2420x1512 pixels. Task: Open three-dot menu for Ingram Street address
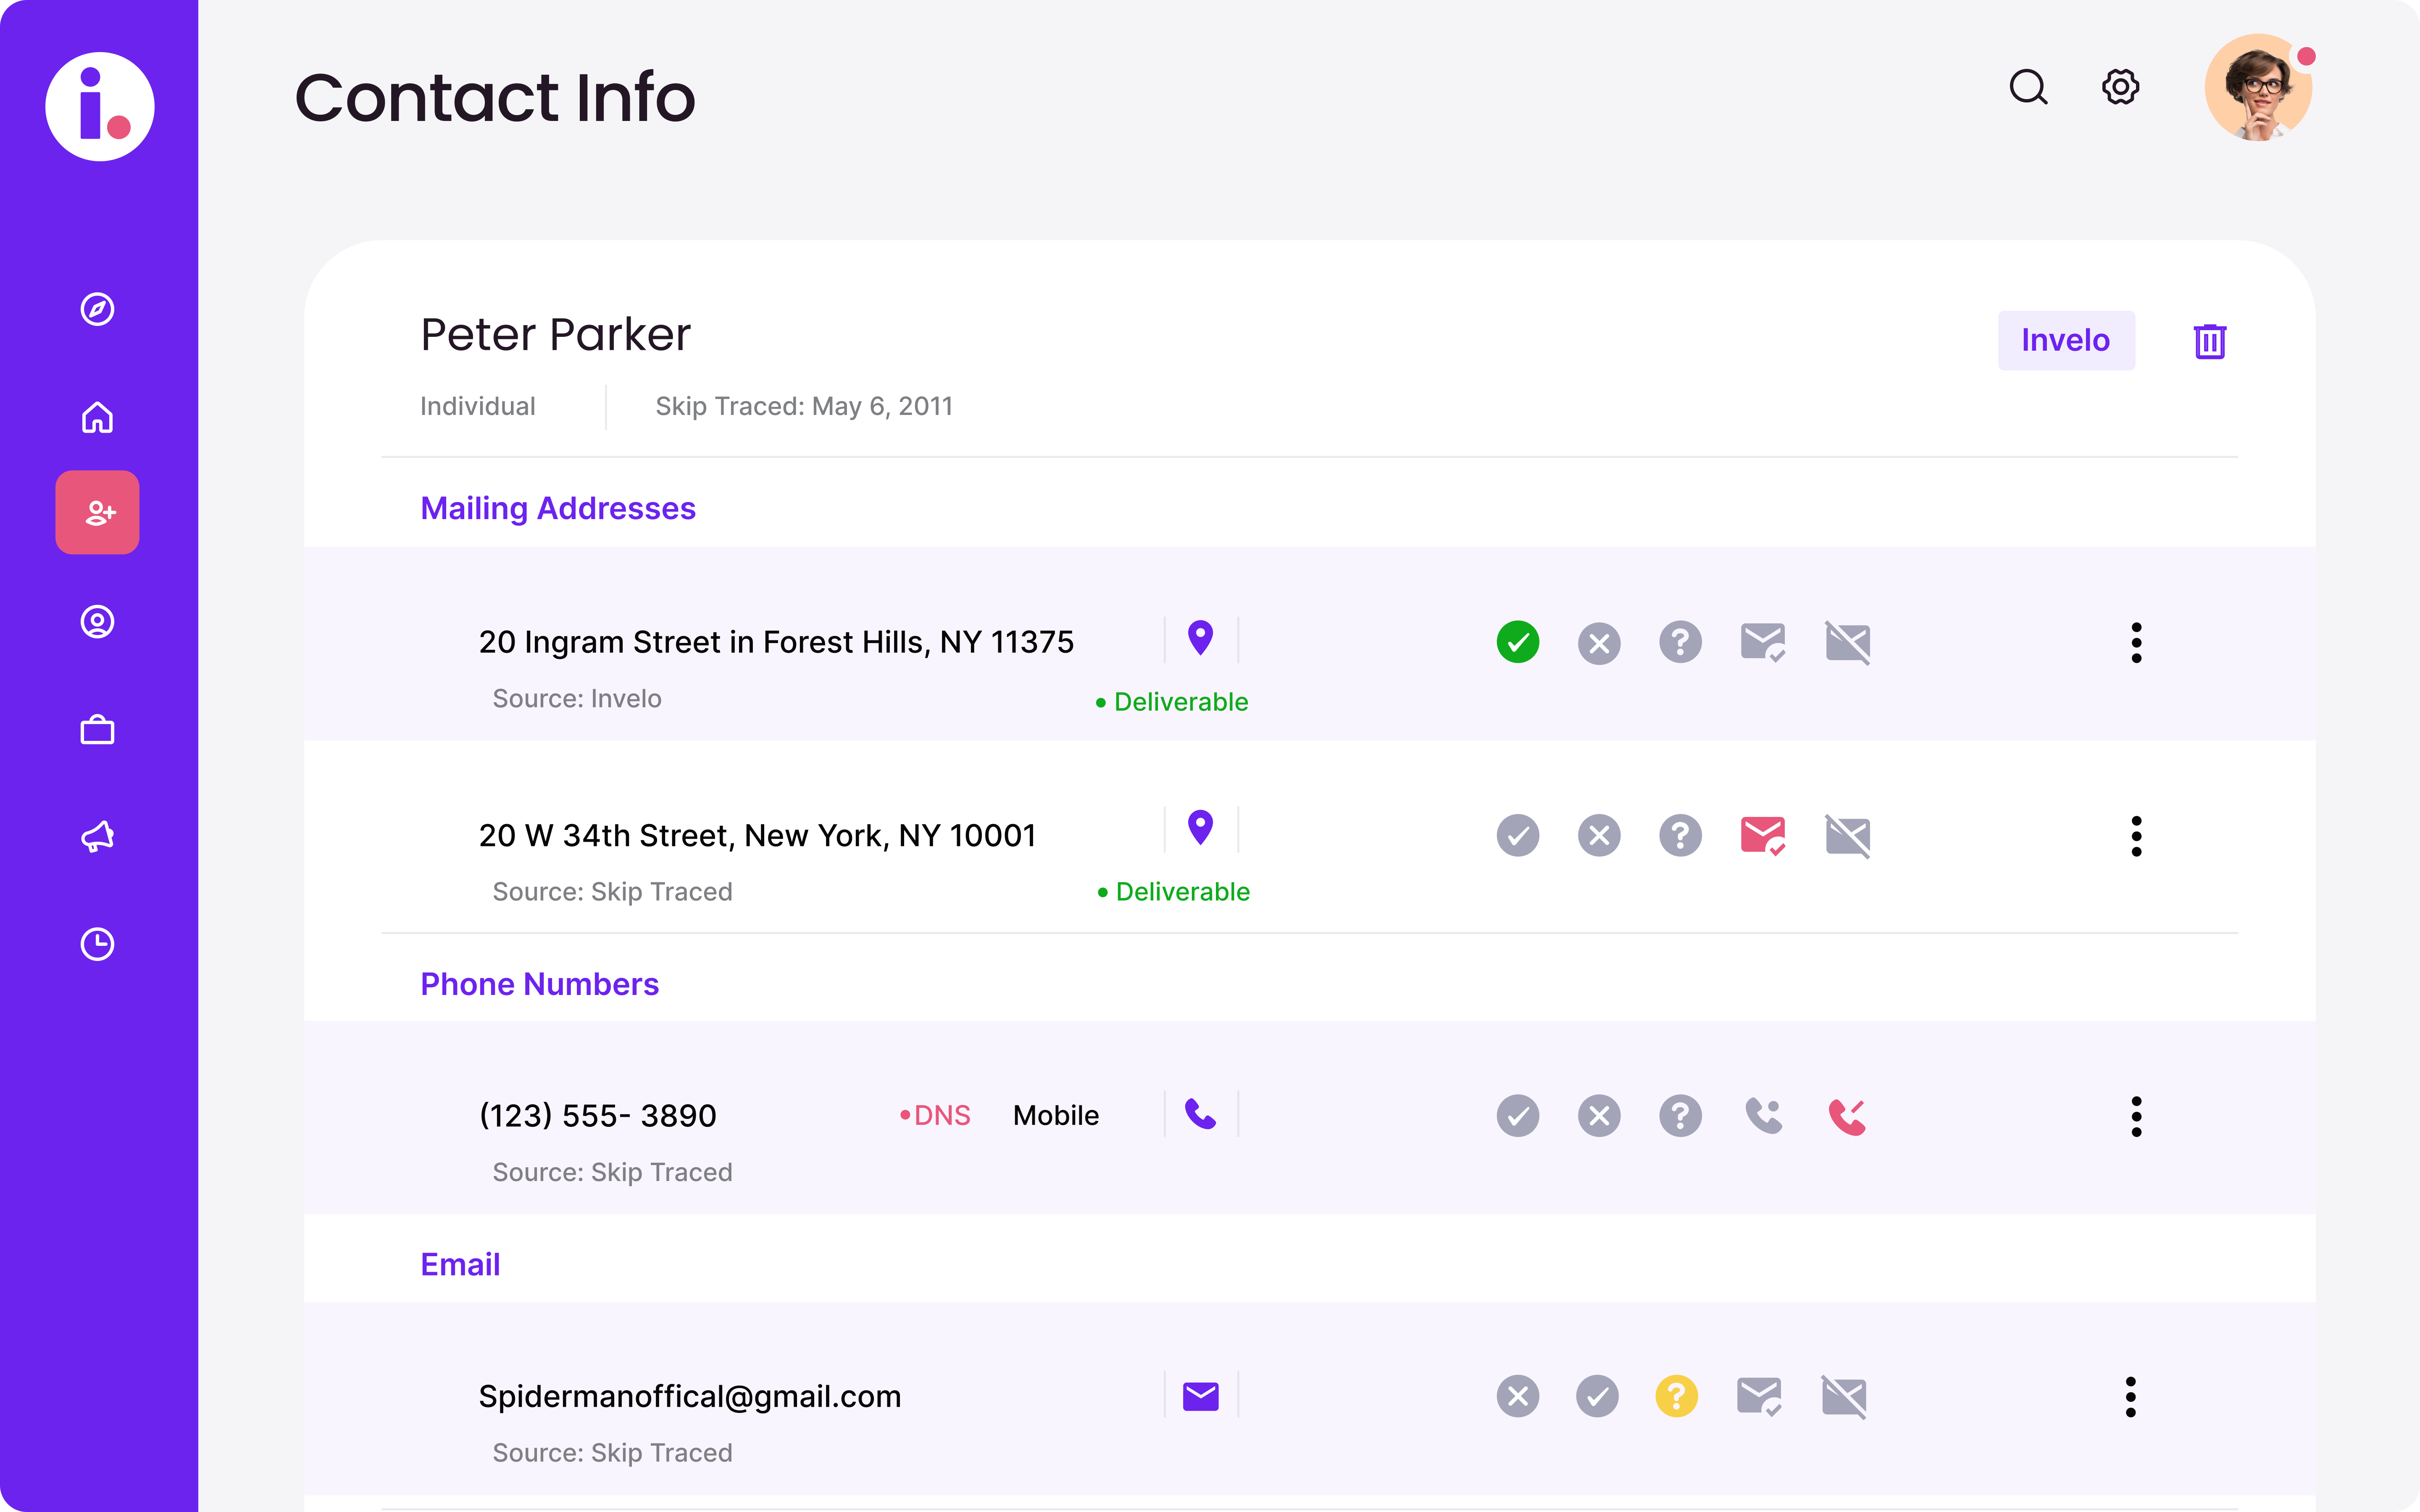coord(2136,642)
